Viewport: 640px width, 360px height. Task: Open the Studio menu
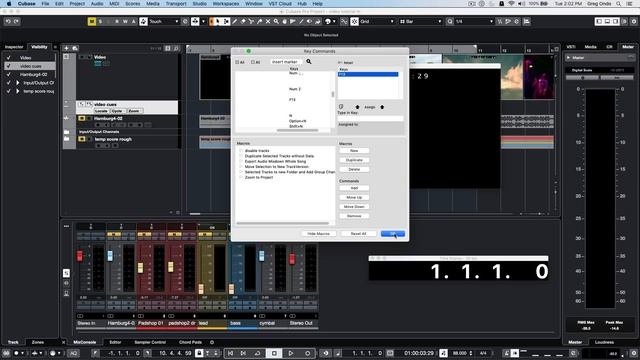tap(199, 4)
